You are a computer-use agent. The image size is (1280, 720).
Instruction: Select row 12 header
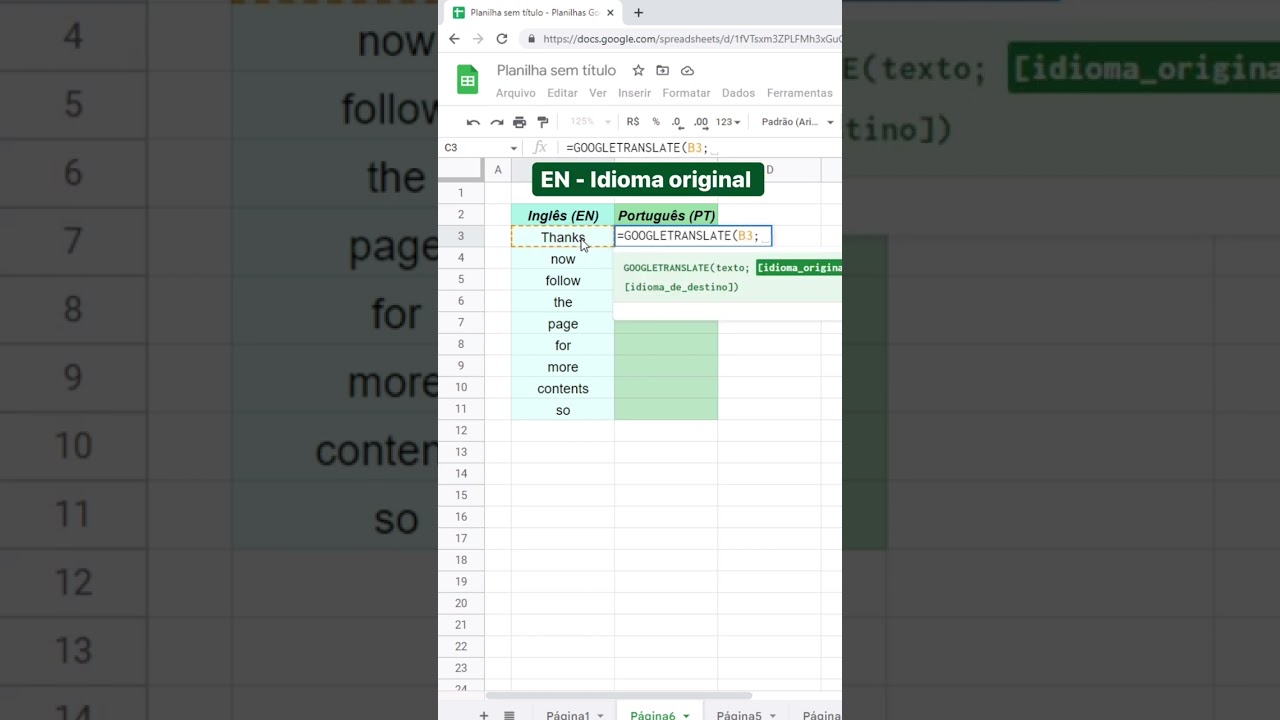point(461,431)
